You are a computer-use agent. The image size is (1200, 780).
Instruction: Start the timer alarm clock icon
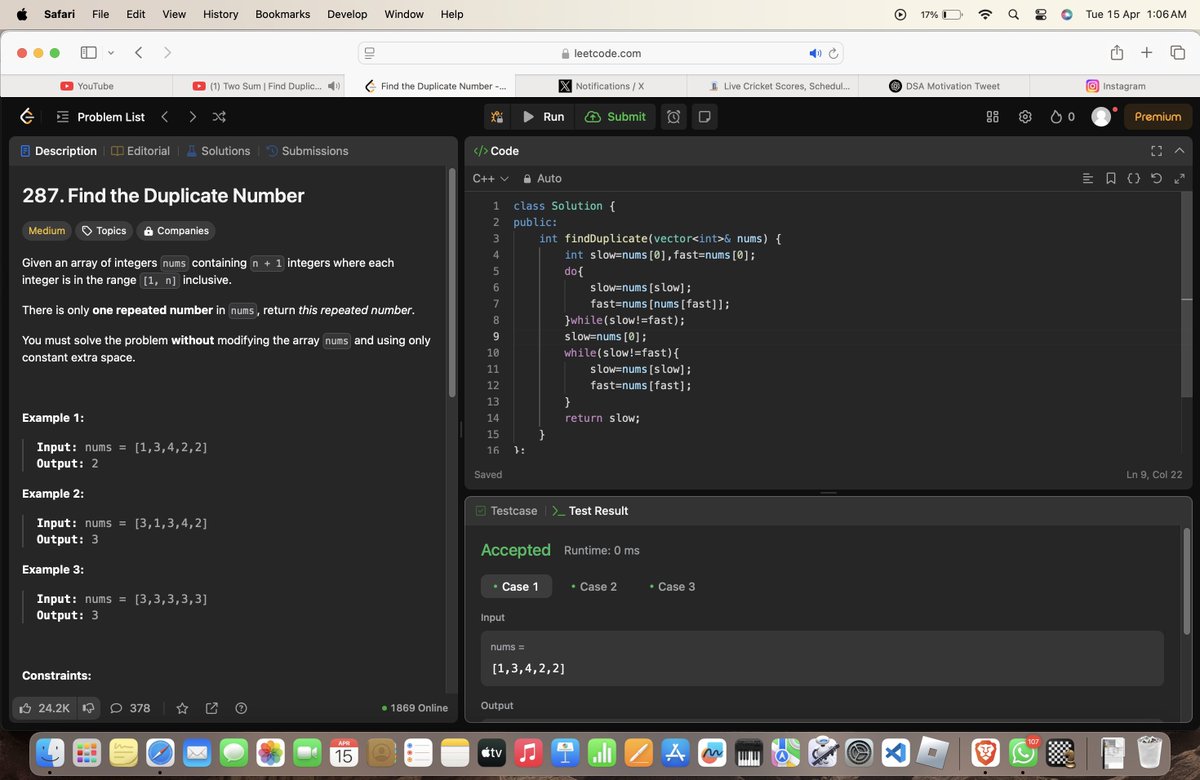coord(674,117)
